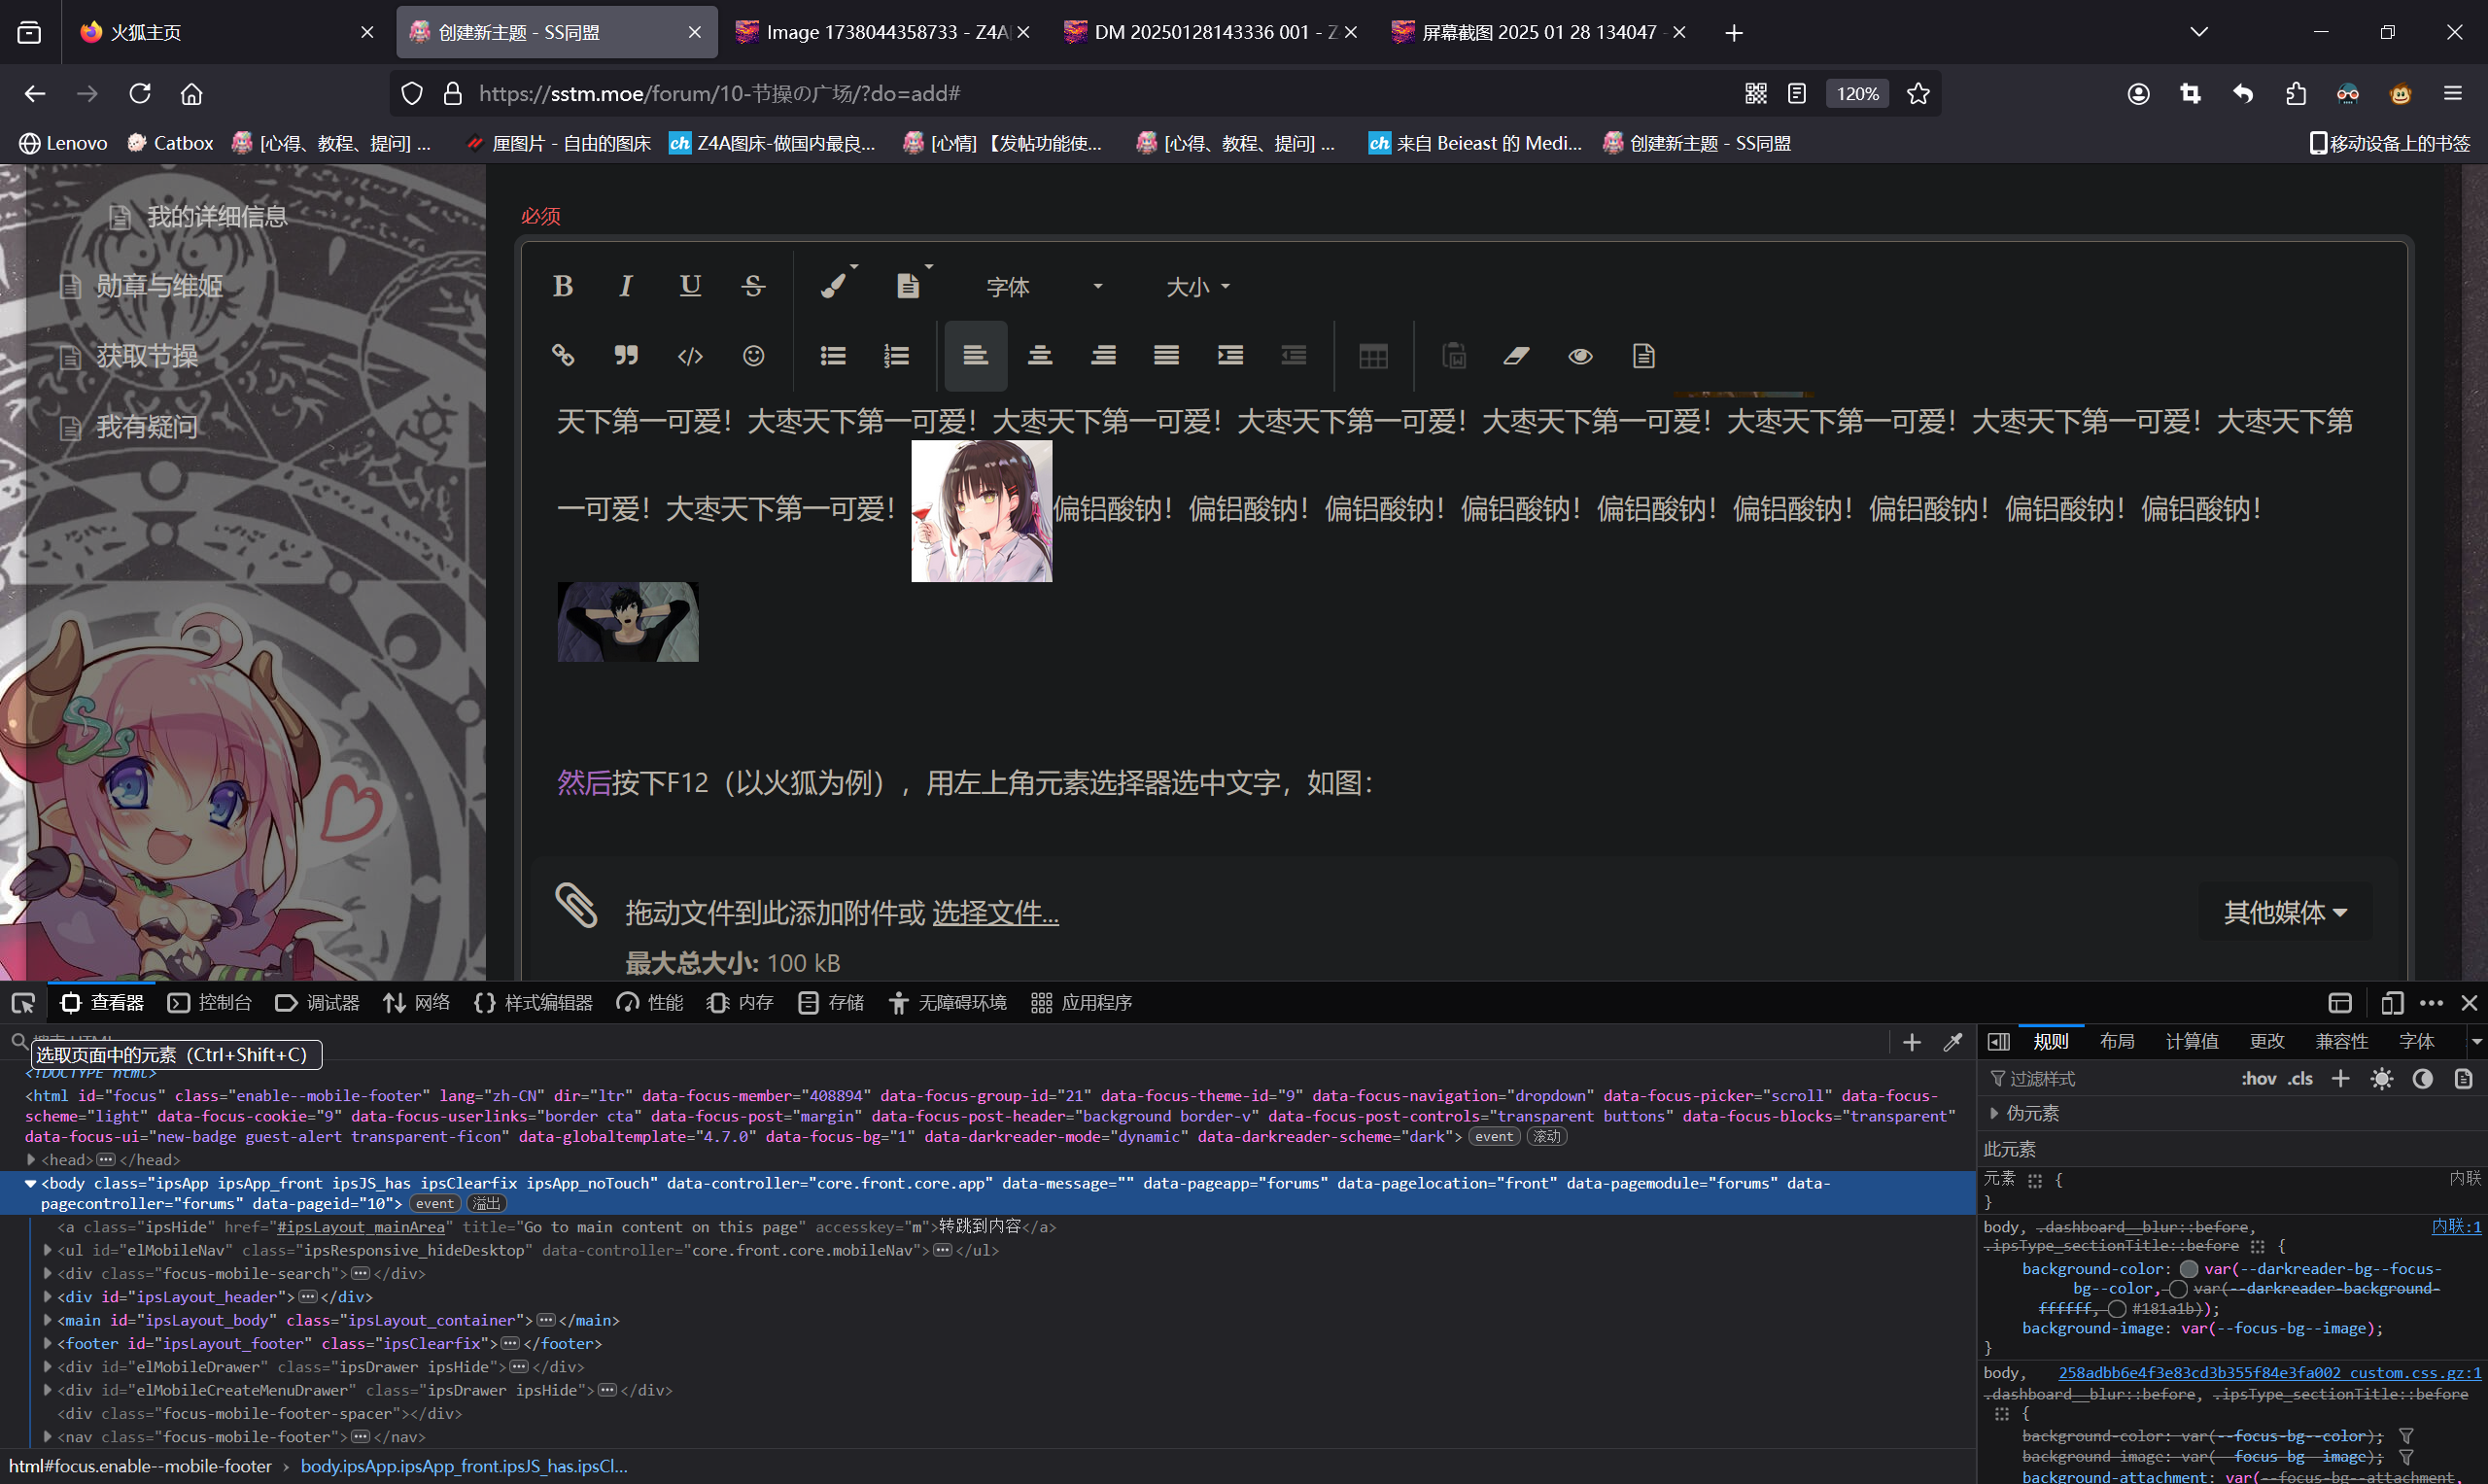Expand the ipsLayout_body main node
The width and height of the screenshot is (2488, 1484).
[47, 1320]
